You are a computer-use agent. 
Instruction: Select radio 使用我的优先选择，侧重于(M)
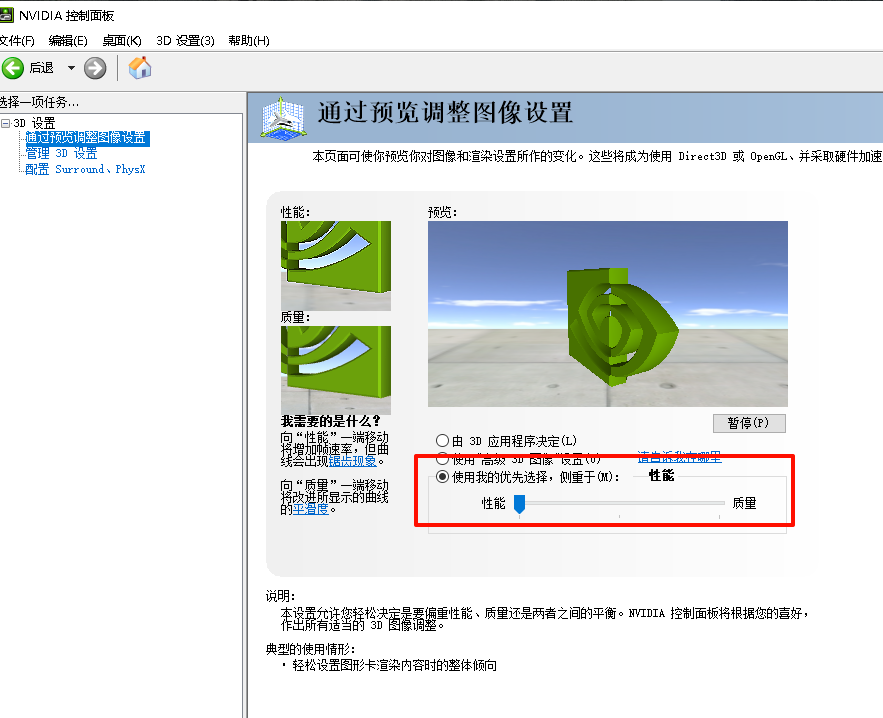(x=443, y=477)
